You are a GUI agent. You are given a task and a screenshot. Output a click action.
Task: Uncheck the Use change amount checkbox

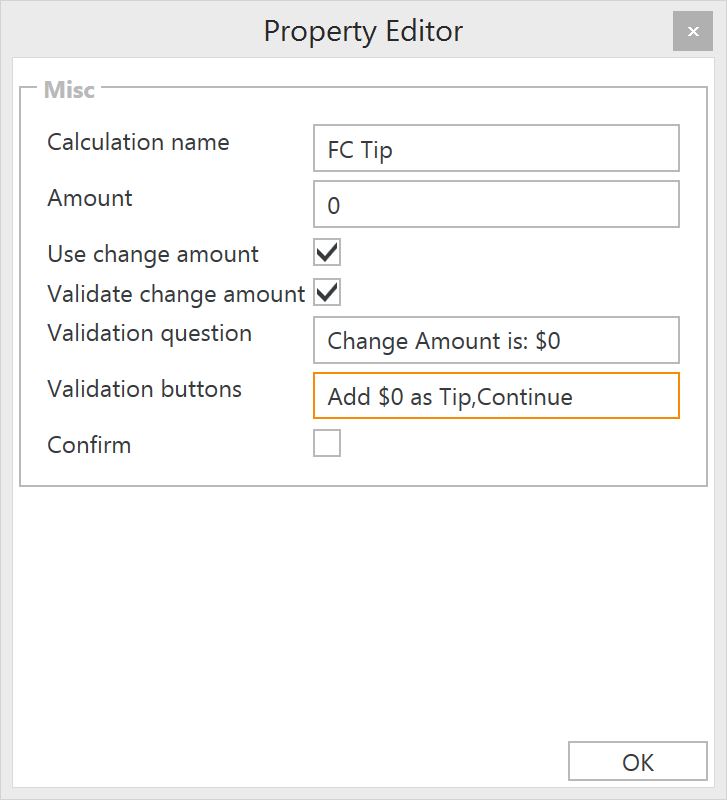point(327,252)
